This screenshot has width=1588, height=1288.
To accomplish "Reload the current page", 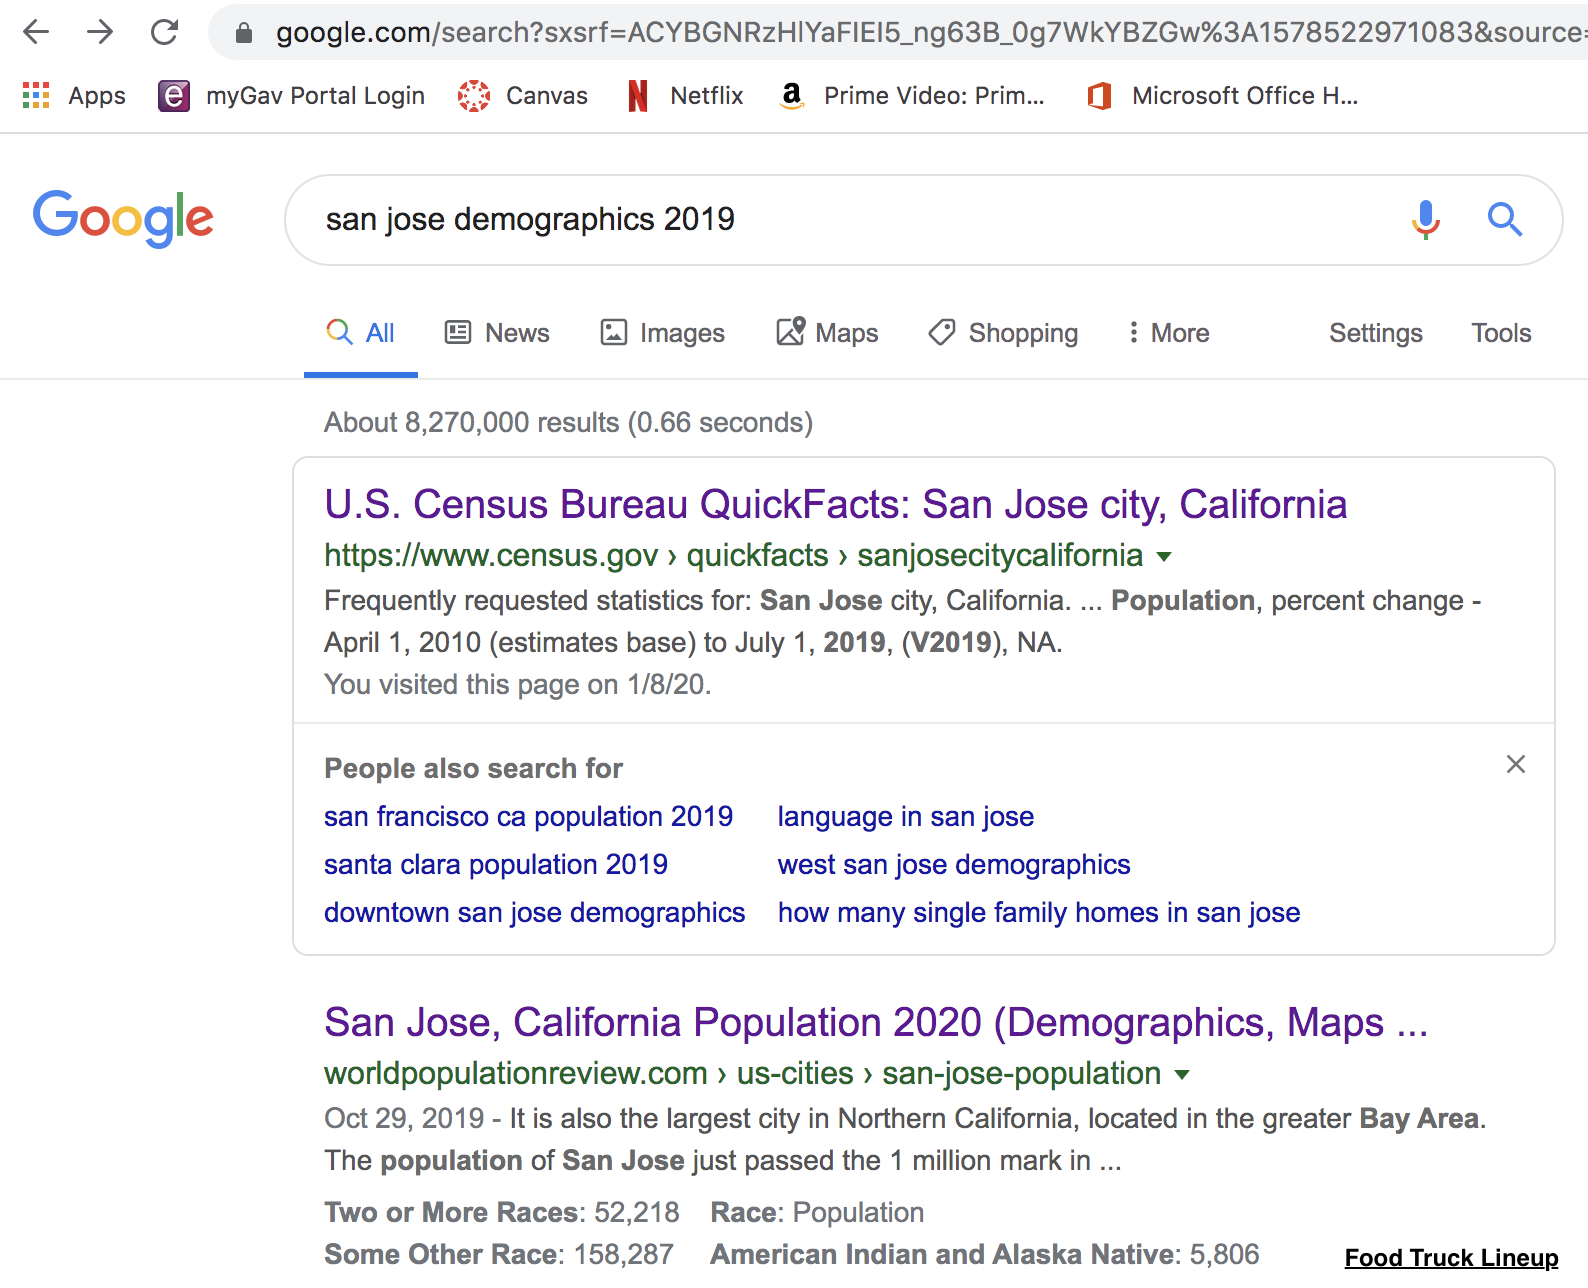I will [x=164, y=32].
